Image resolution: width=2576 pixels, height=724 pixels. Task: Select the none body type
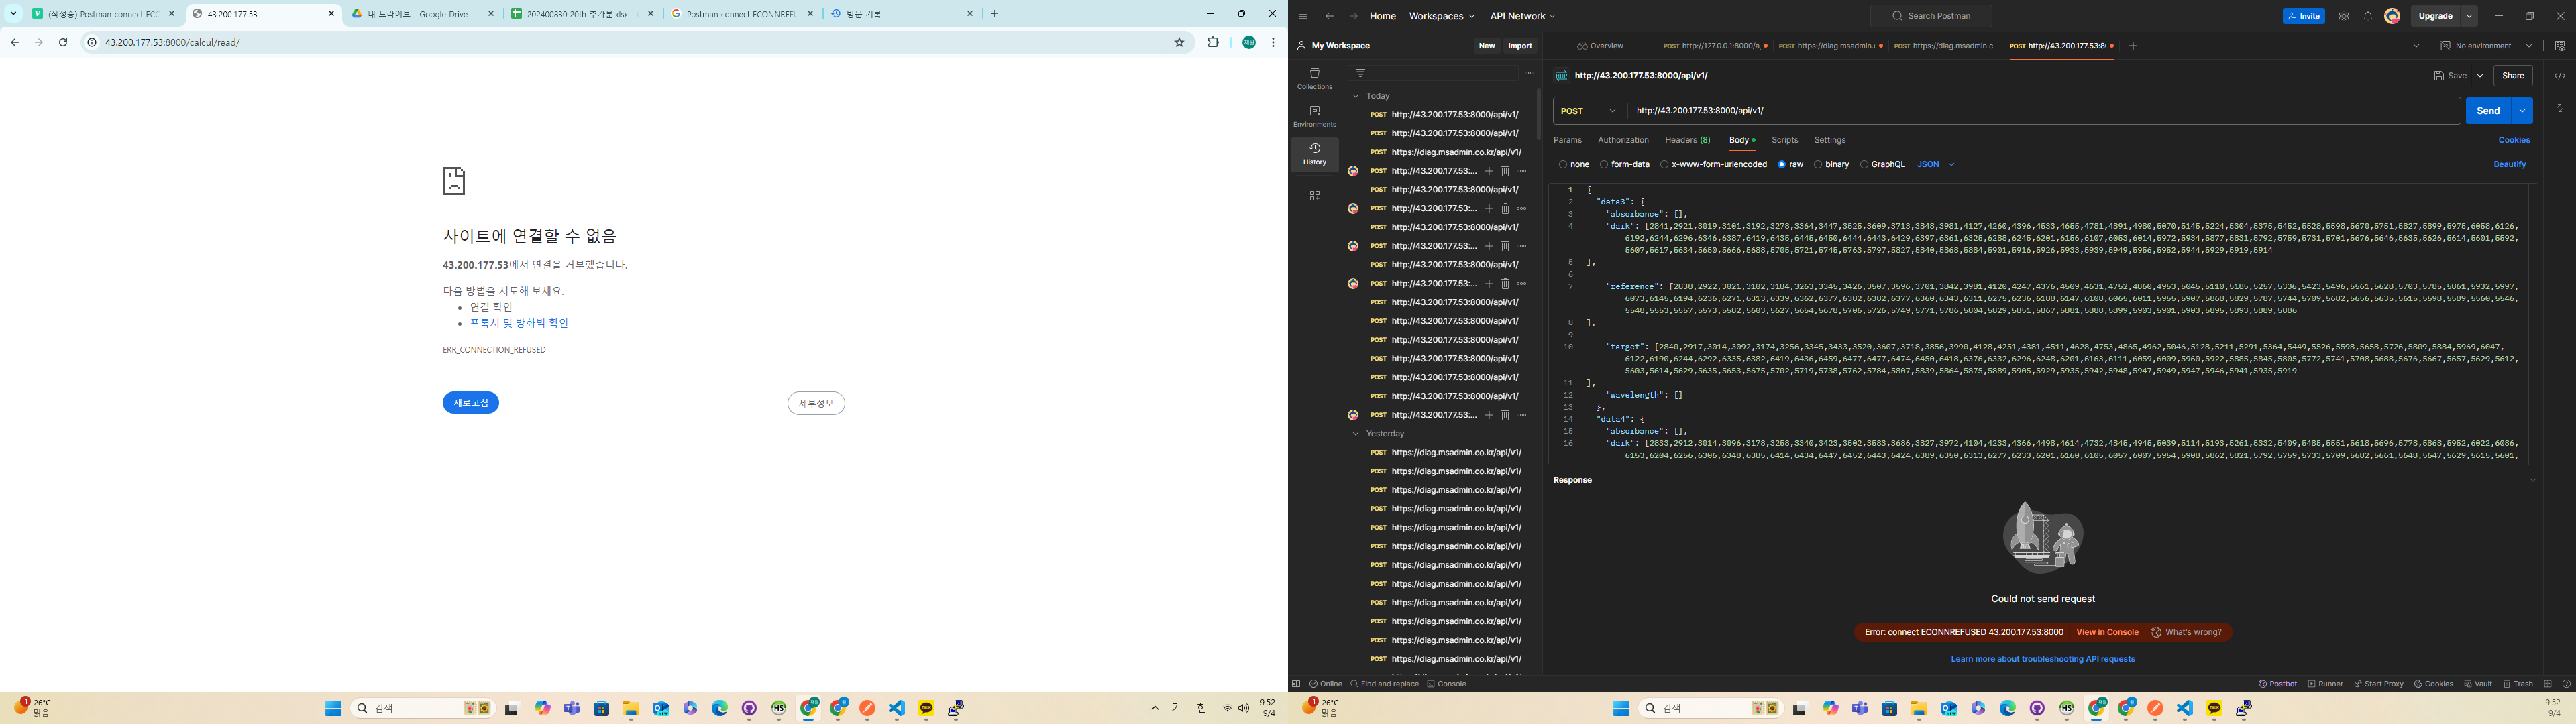pos(1573,164)
